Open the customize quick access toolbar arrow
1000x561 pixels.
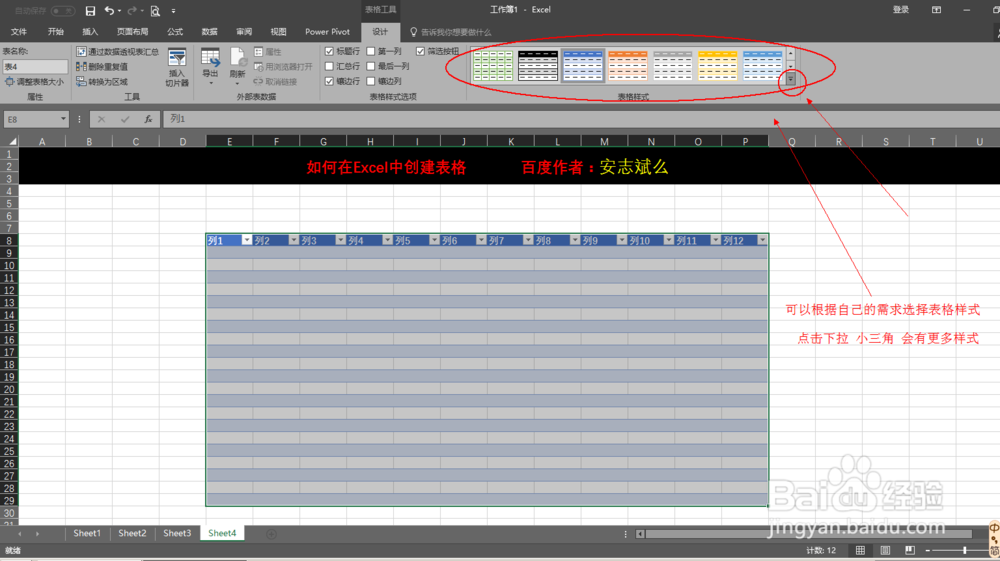[x=173, y=11]
